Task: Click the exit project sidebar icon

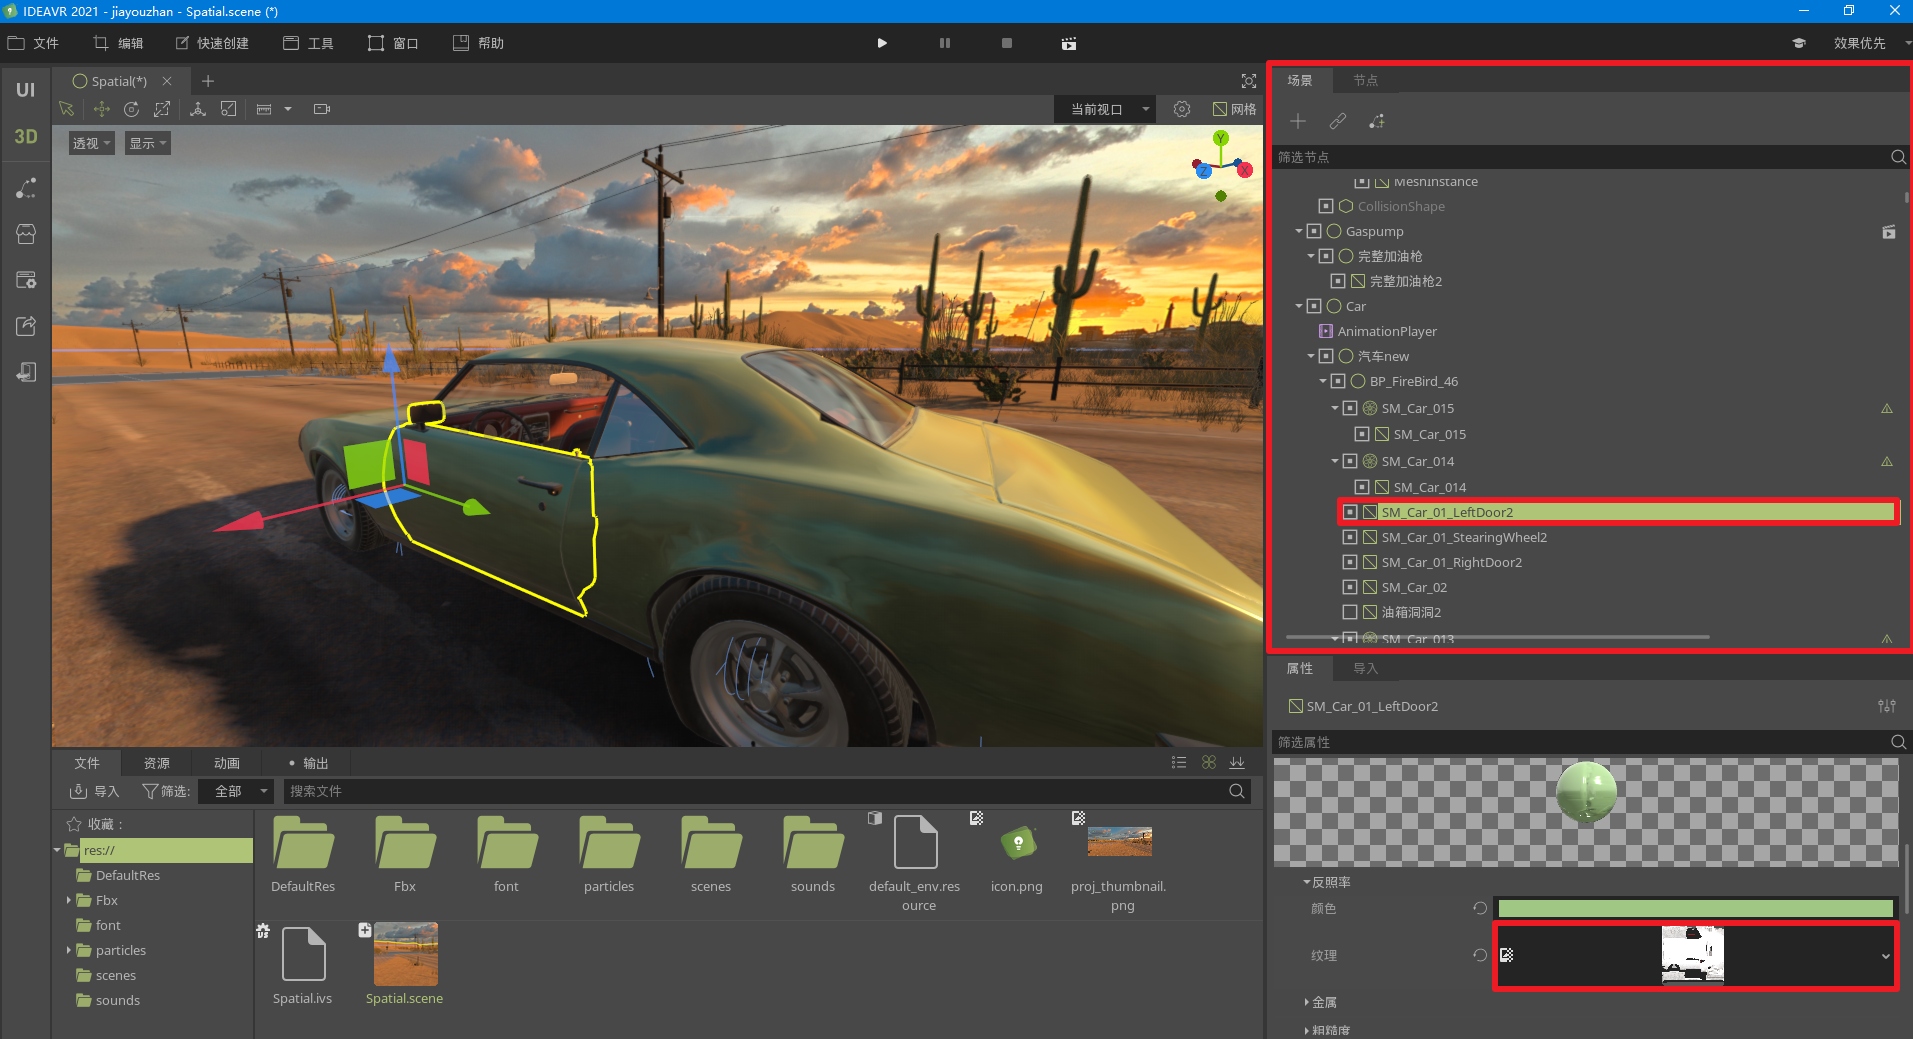Action: coord(27,372)
